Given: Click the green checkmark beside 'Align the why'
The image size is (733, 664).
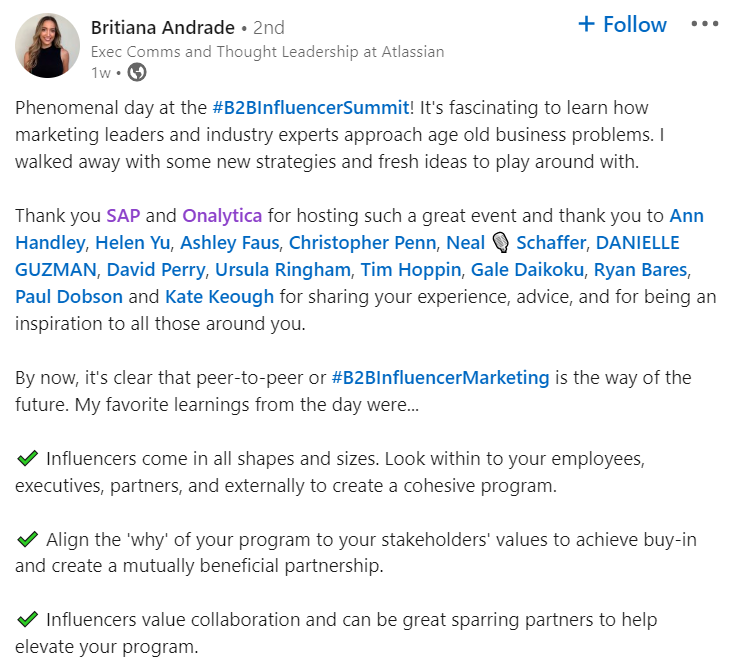Looking at the screenshot, I should point(28,539).
